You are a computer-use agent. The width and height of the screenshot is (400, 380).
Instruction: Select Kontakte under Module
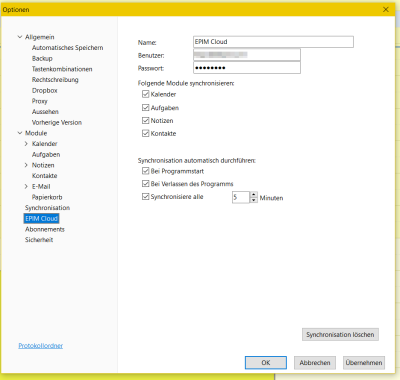click(45, 176)
